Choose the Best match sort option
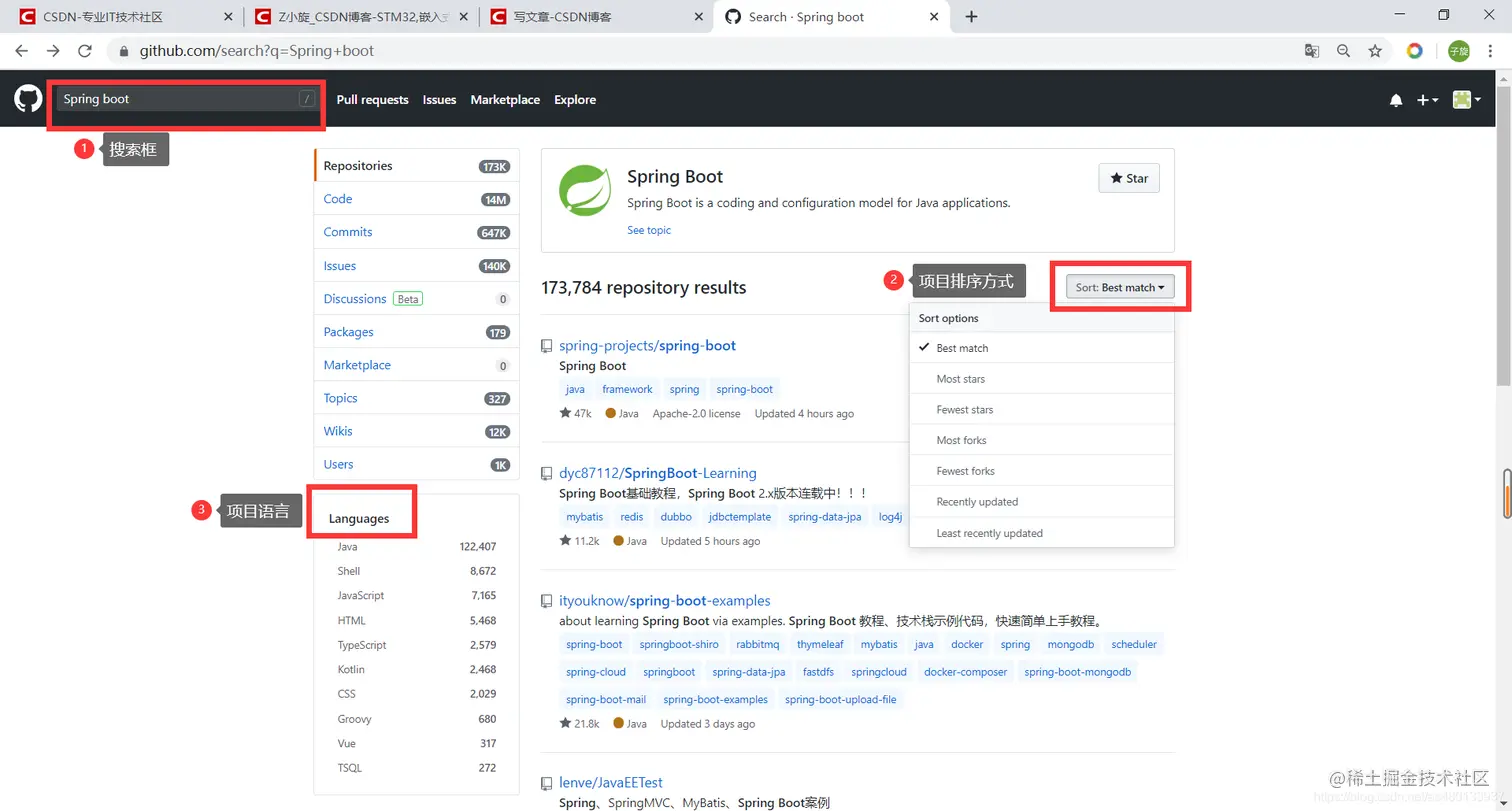Viewport: 1512px width, 811px height. click(x=1042, y=348)
